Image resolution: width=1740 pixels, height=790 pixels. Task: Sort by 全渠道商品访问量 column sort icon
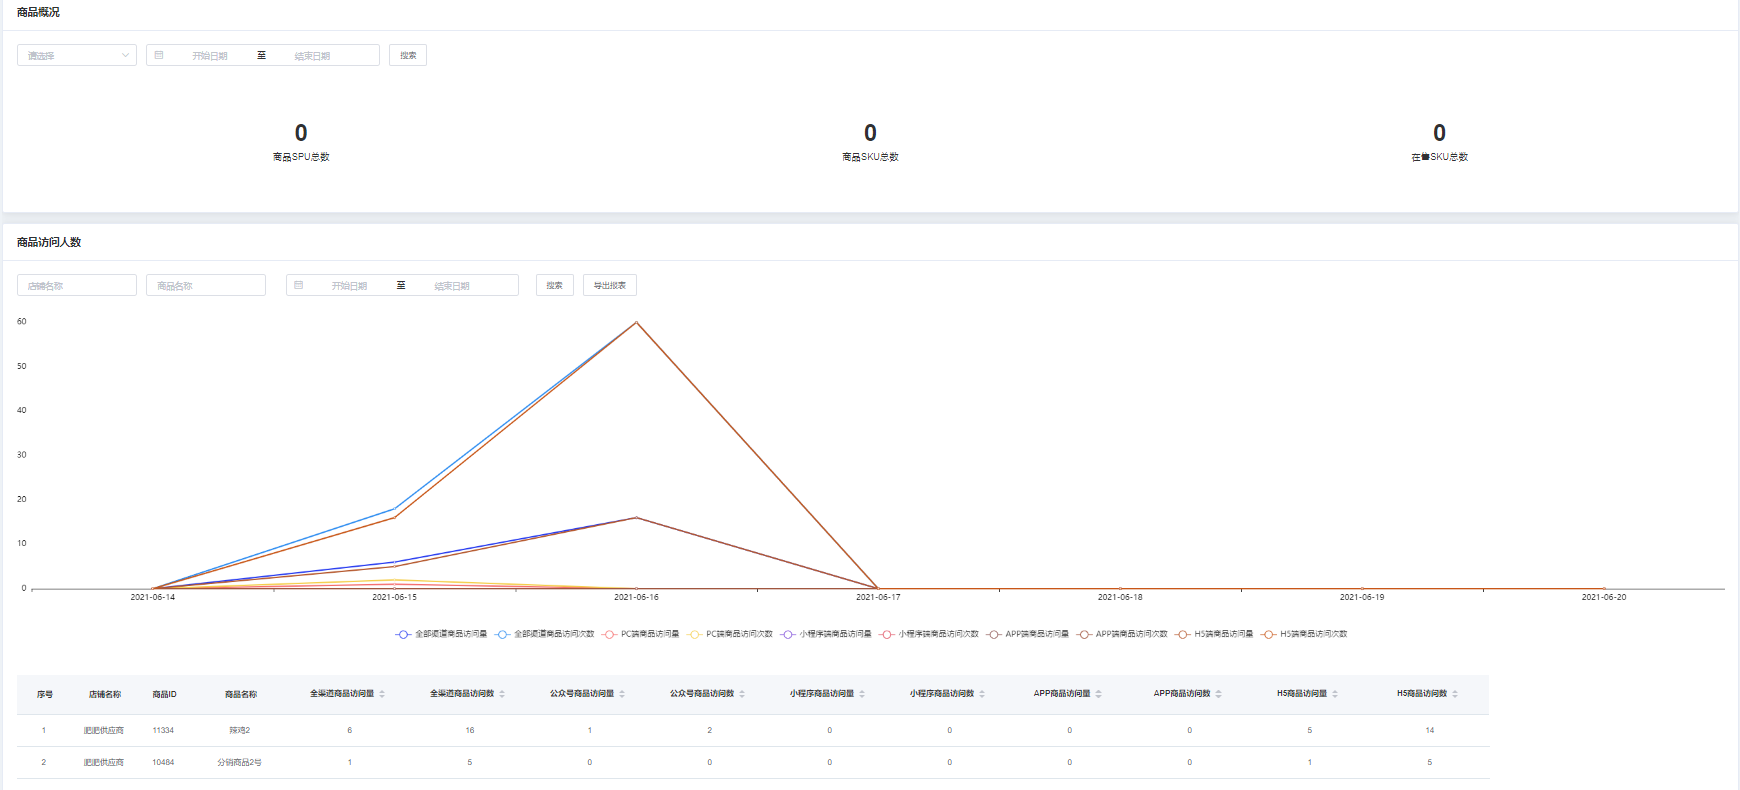[x=382, y=694]
